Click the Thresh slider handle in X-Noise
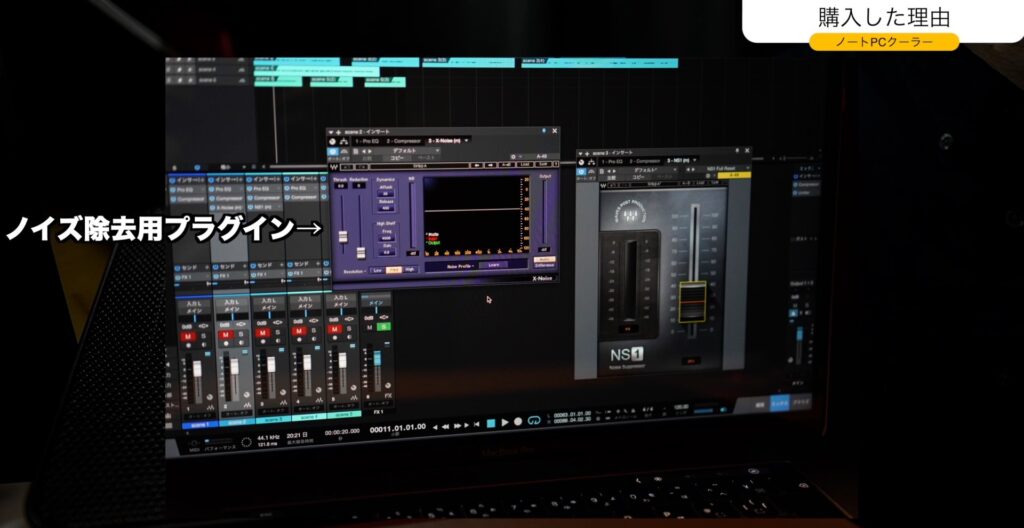 pyautogui.click(x=343, y=237)
